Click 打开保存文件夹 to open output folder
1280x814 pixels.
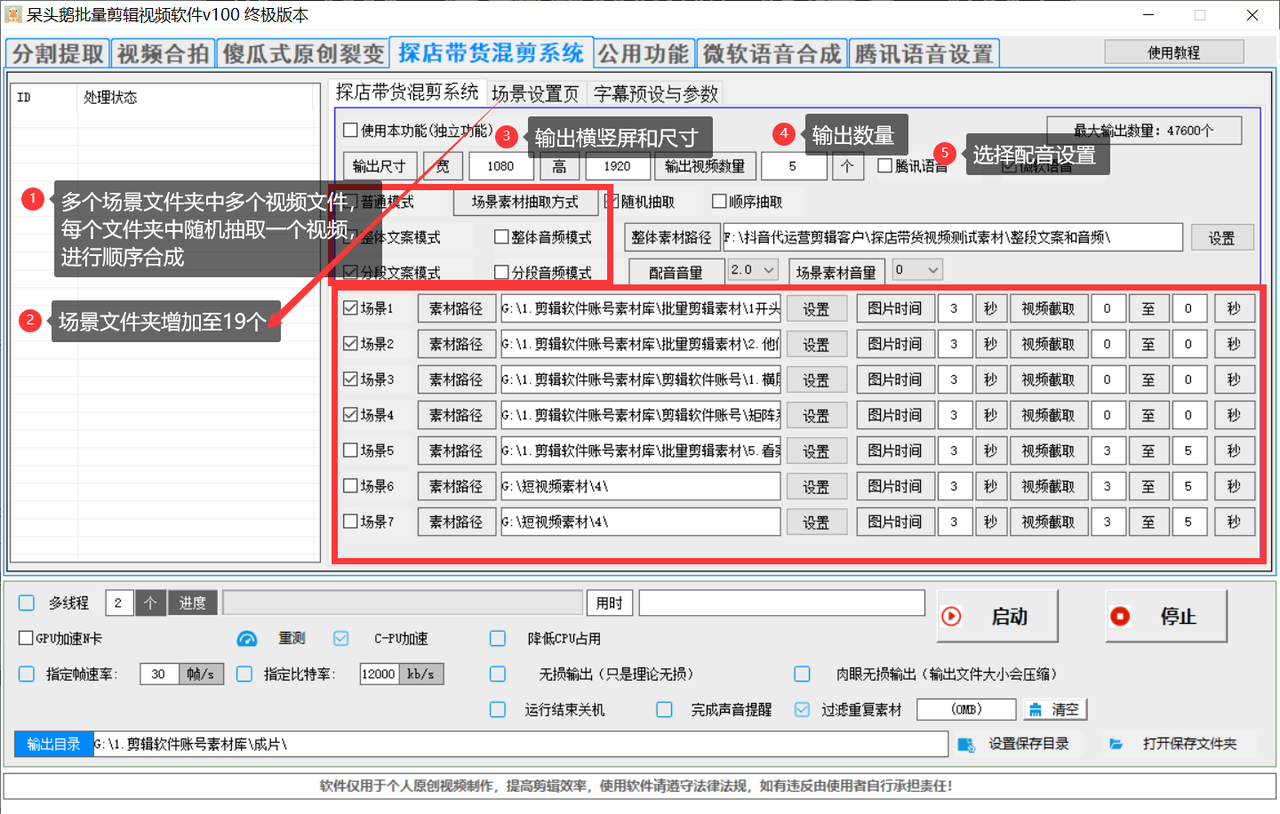tap(1174, 744)
